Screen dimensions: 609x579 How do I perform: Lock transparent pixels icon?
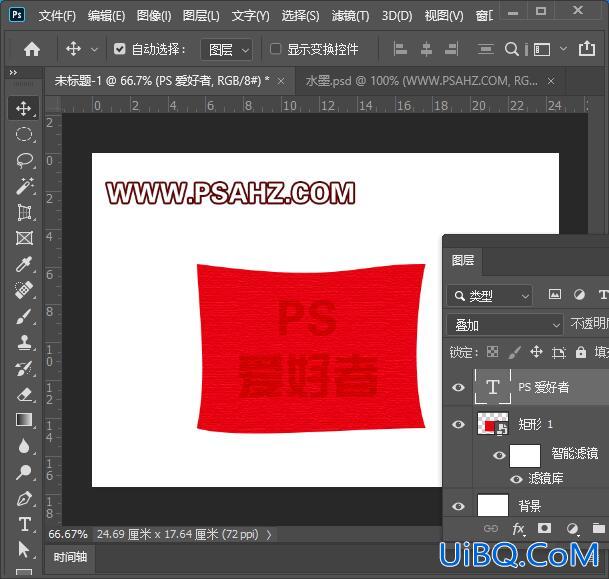(492, 352)
